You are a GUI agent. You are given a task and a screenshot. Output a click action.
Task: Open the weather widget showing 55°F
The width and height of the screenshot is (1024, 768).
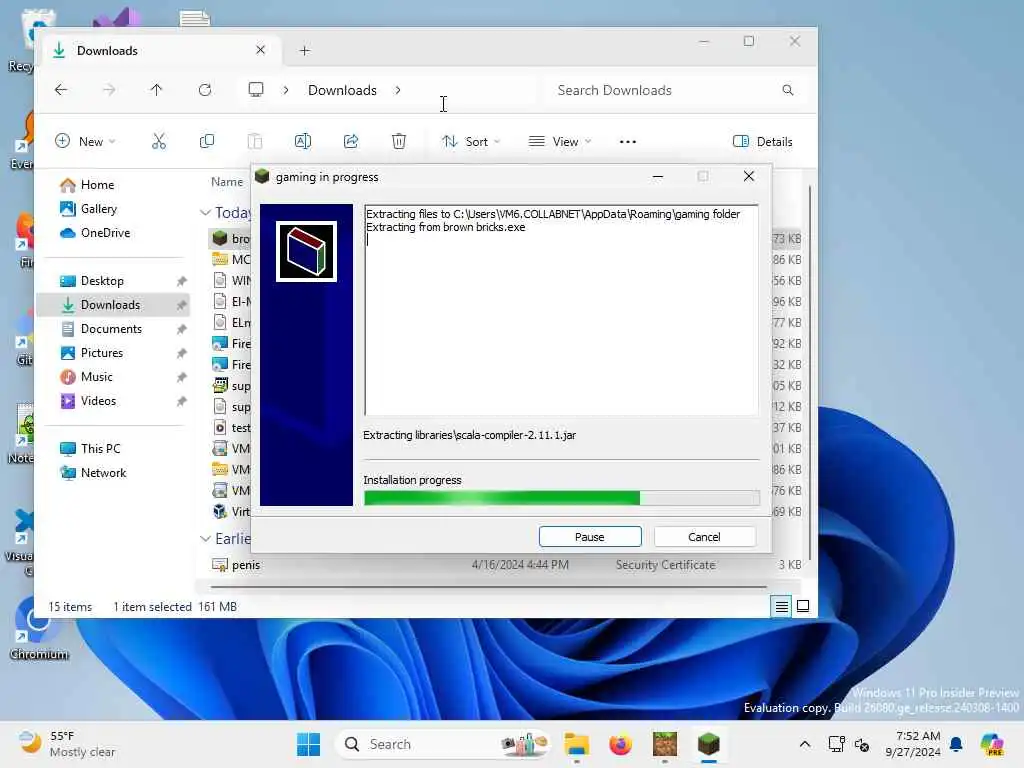[67, 744]
